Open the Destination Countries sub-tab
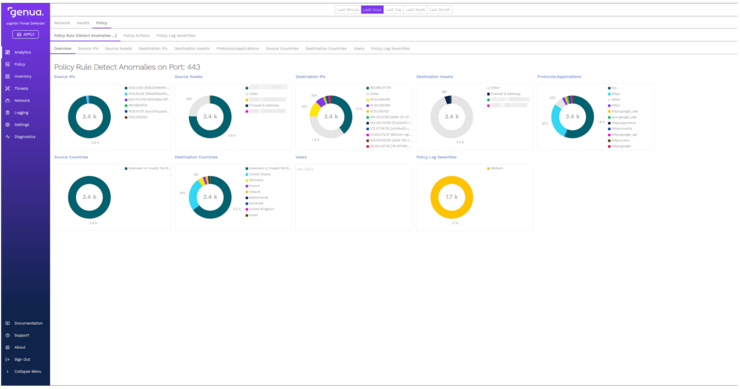 (x=326, y=49)
